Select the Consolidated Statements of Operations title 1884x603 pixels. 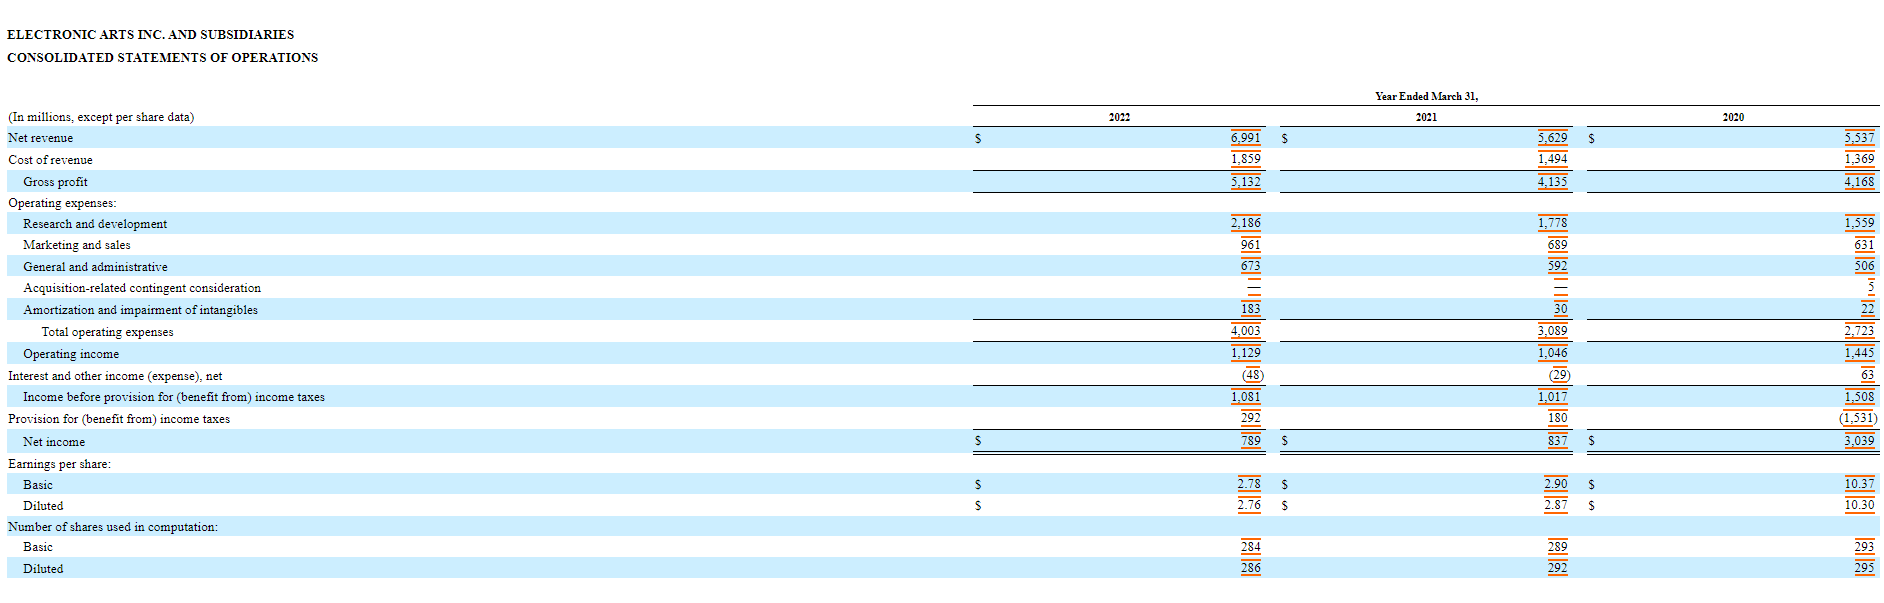(x=162, y=58)
